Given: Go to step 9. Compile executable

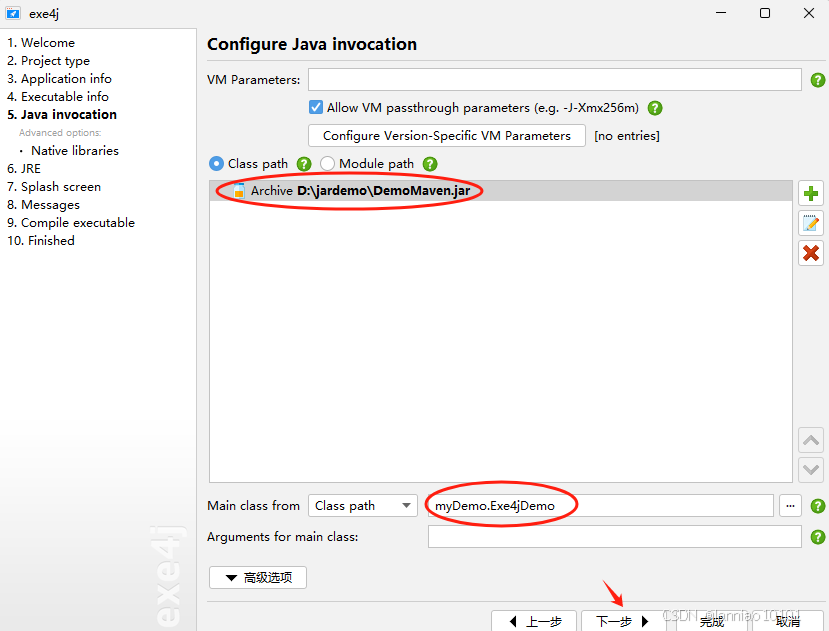Looking at the screenshot, I should (71, 222).
